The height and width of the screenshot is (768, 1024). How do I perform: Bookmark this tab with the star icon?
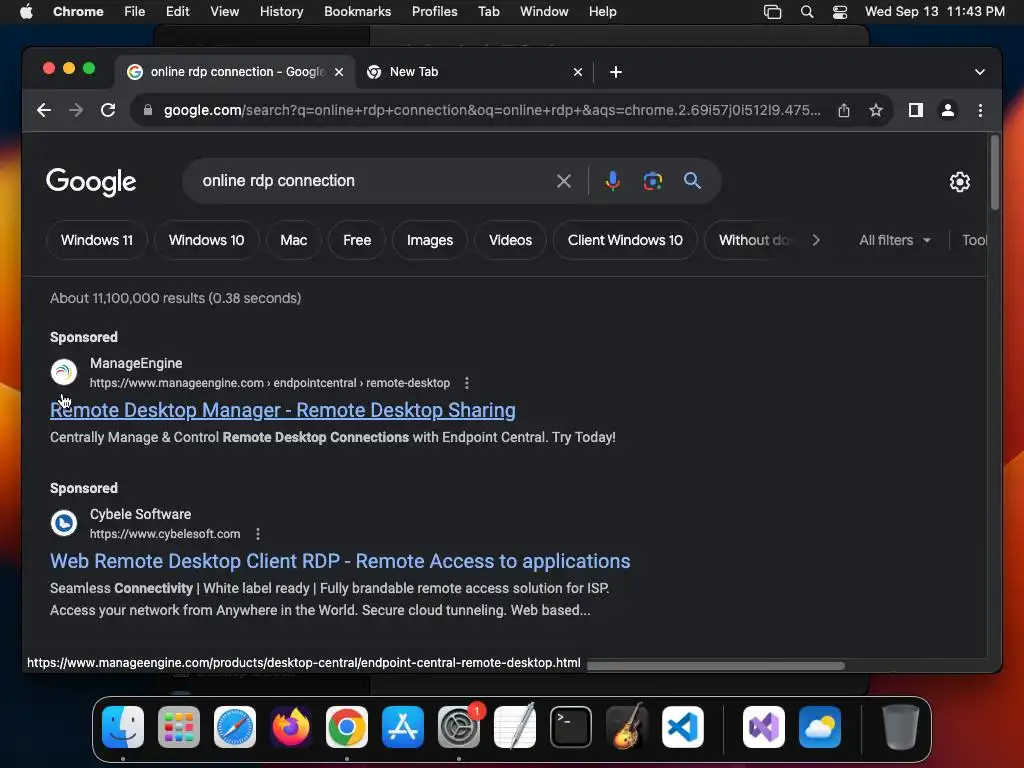(x=876, y=110)
